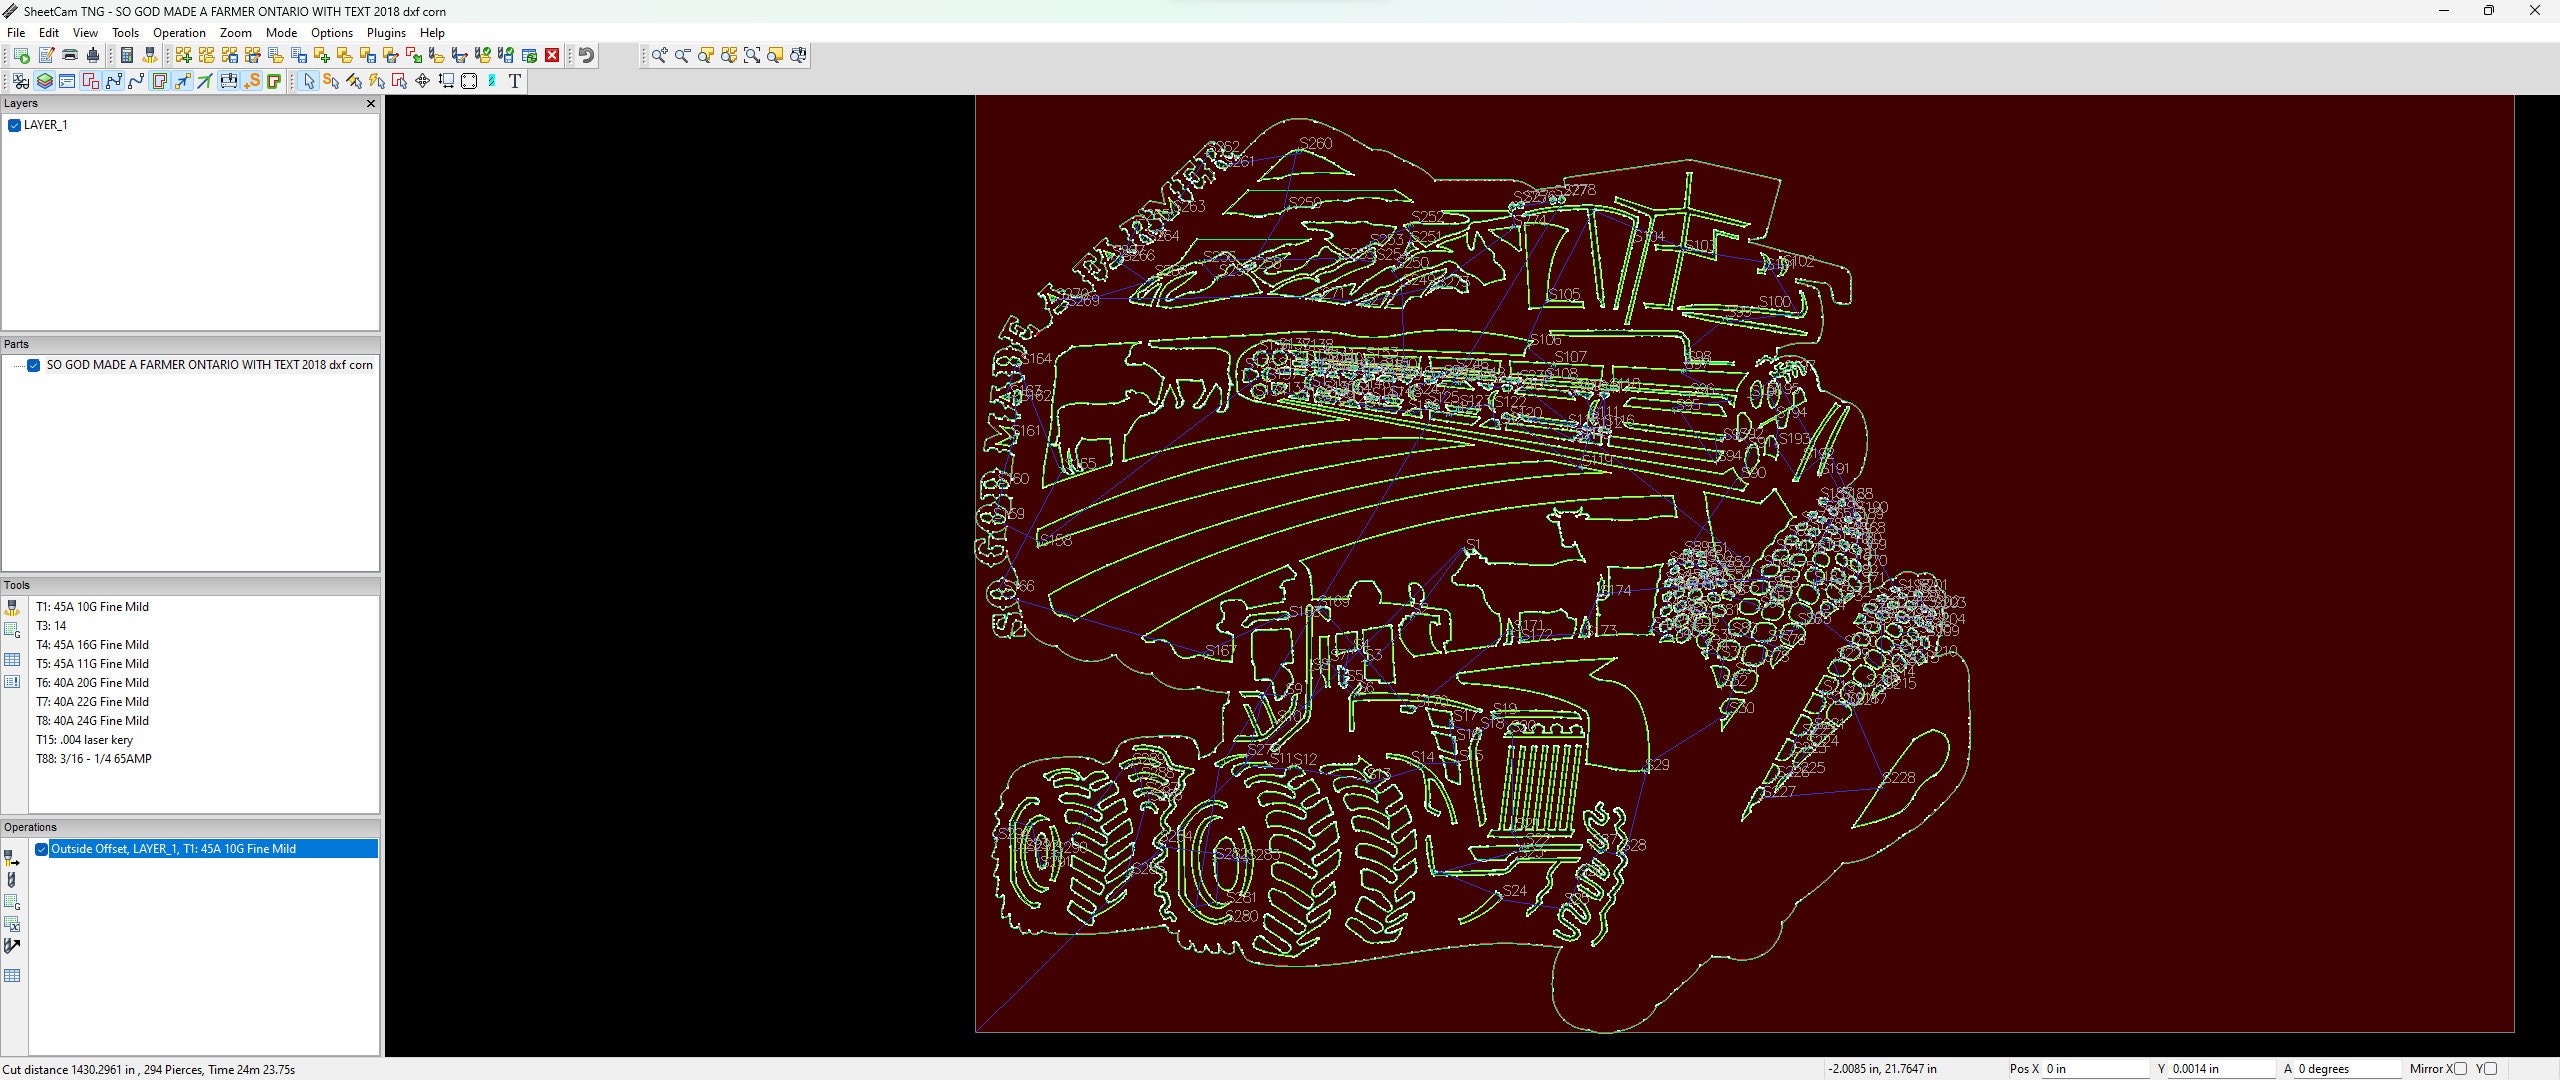The height and width of the screenshot is (1080, 2560).
Task: Activate the contour selection arrow tool
Action: click(x=399, y=81)
